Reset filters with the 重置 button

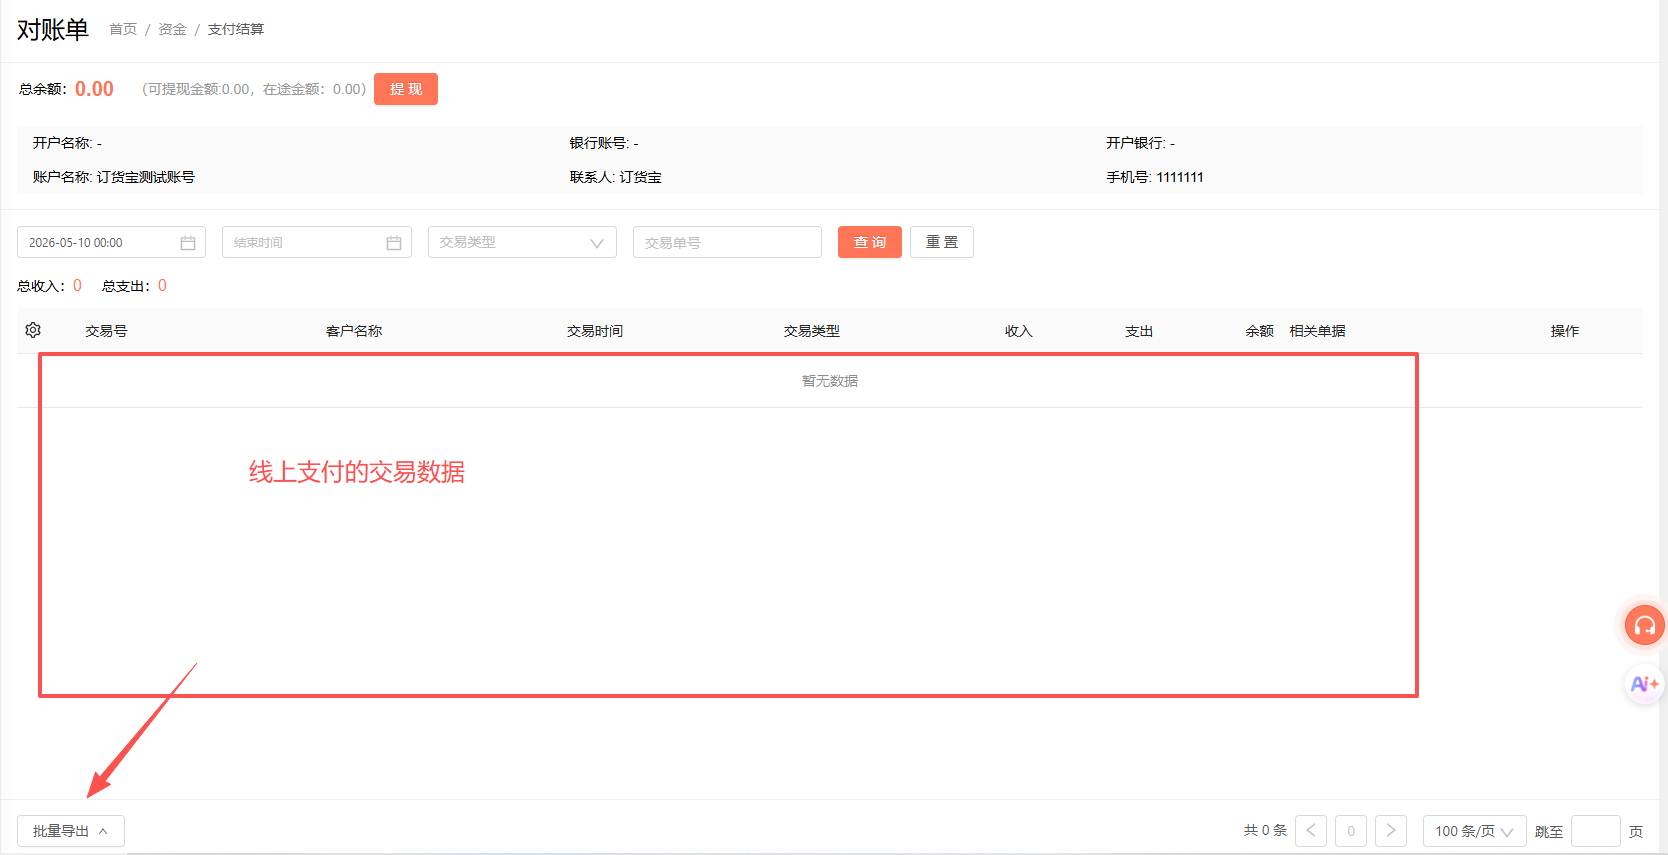942,242
